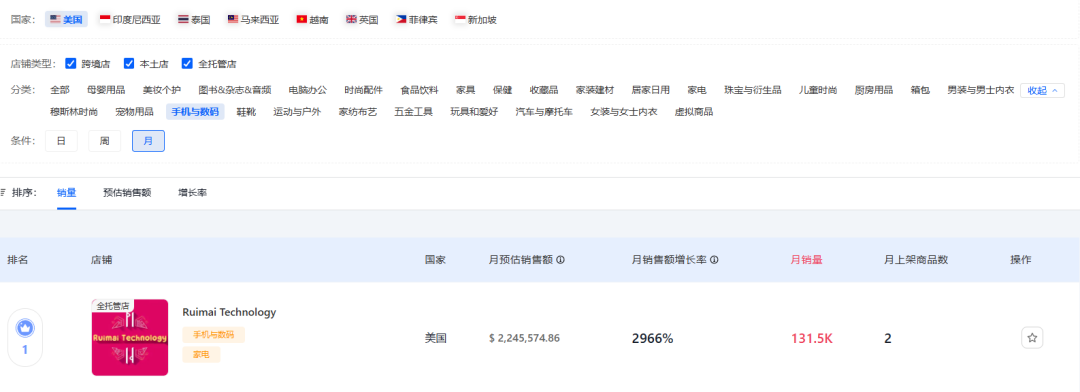This screenshot has height=392, width=1080.
Task: Click 家电 tag under Ruimai Technology
Action: (x=201, y=355)
